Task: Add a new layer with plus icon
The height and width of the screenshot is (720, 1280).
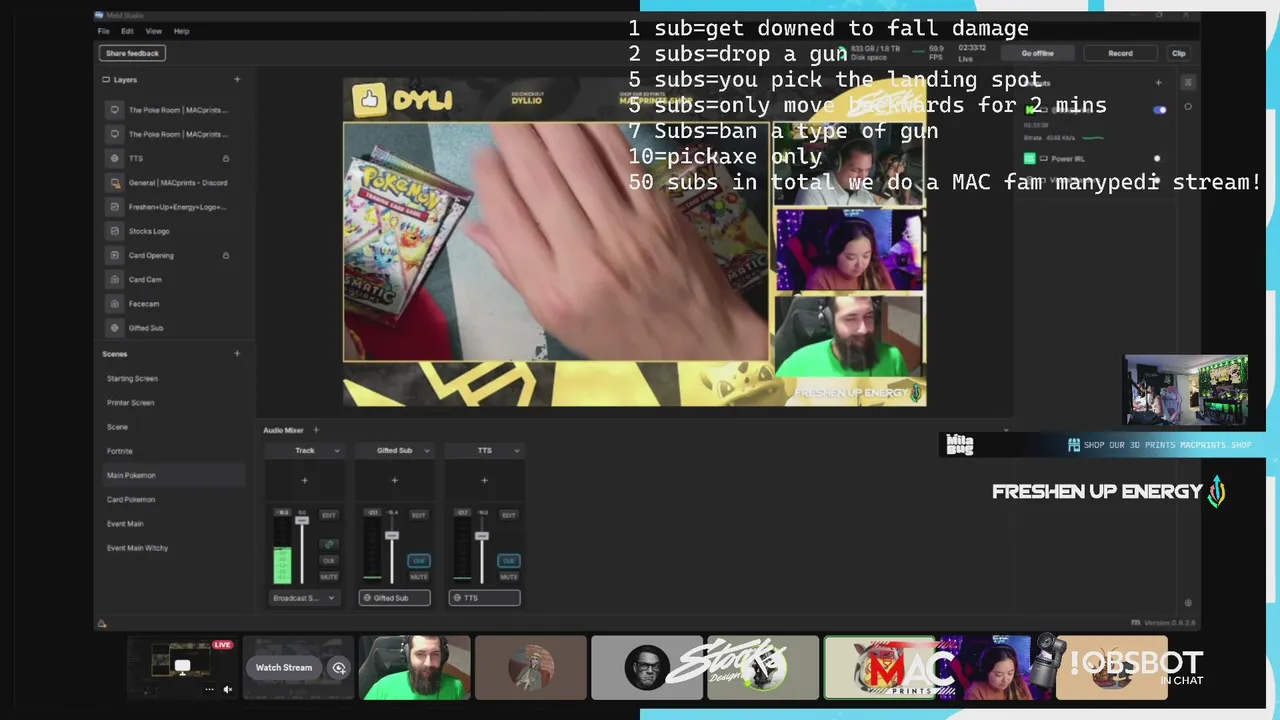Action: (x=237, y=80)
